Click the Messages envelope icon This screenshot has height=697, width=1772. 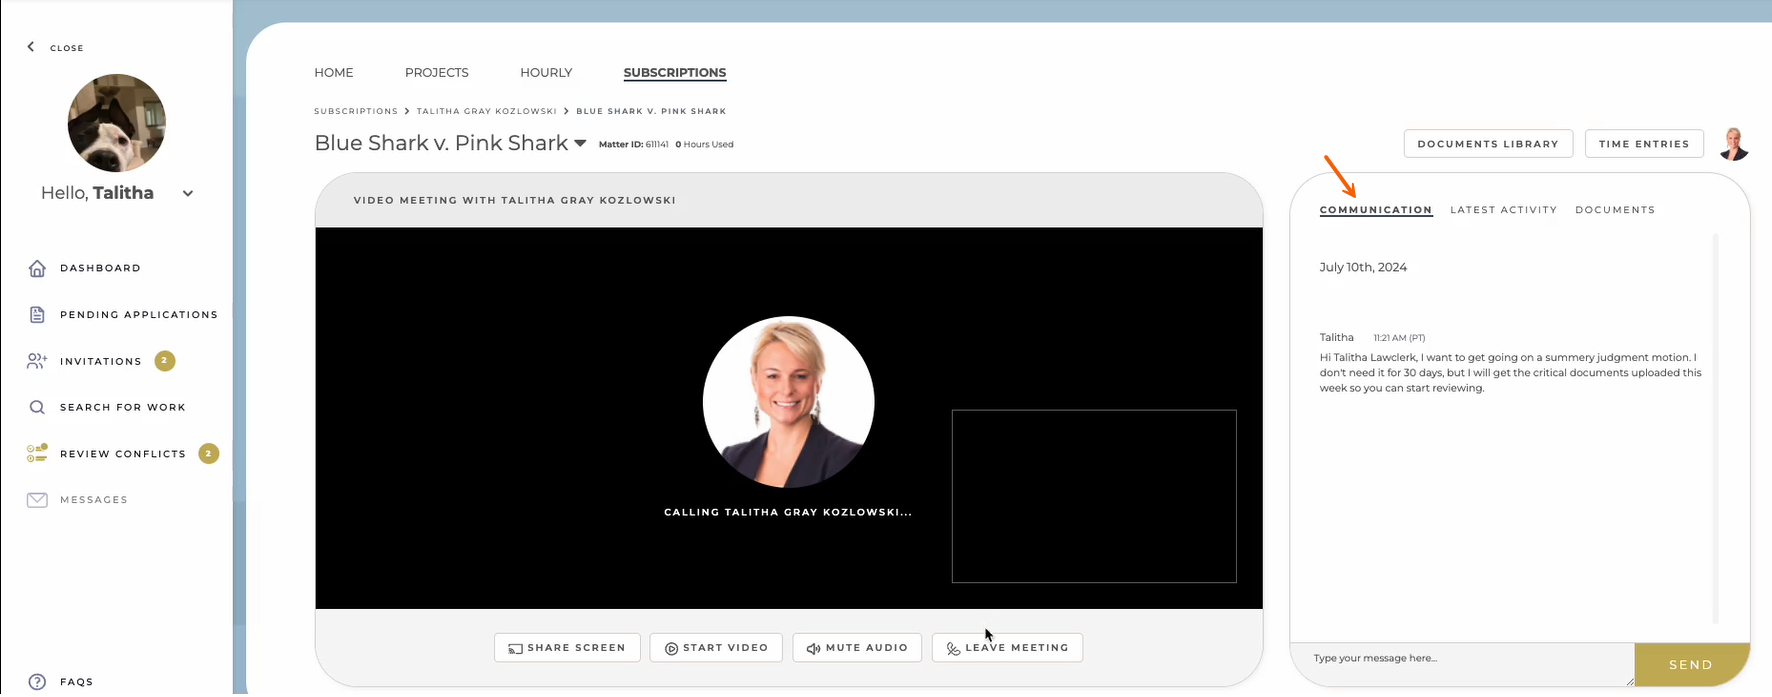tap(37, 500)
